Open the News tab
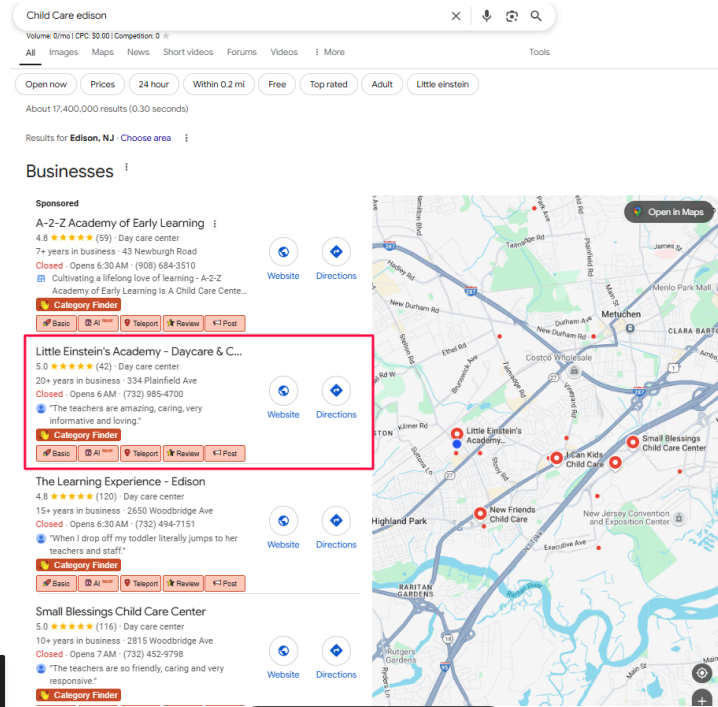The image size is (718, 707). coord(138,52)
